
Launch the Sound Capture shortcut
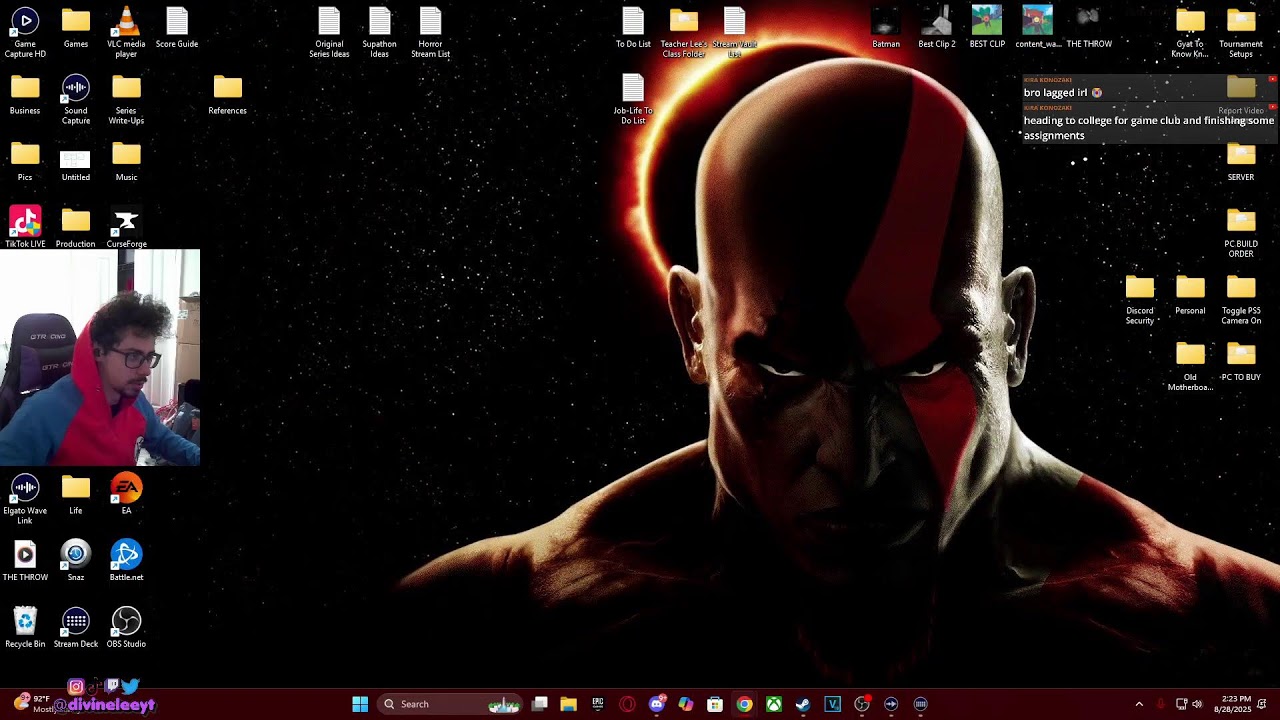pos(76,99)
